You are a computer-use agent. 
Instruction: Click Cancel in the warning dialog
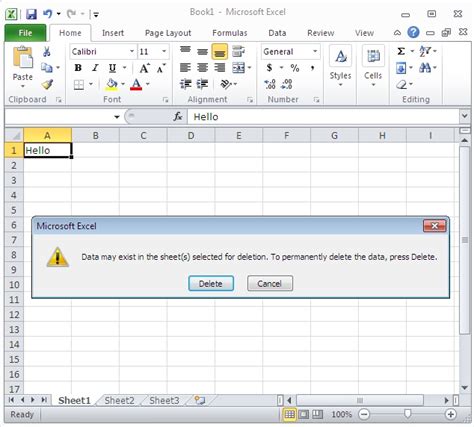coord(270,284)
